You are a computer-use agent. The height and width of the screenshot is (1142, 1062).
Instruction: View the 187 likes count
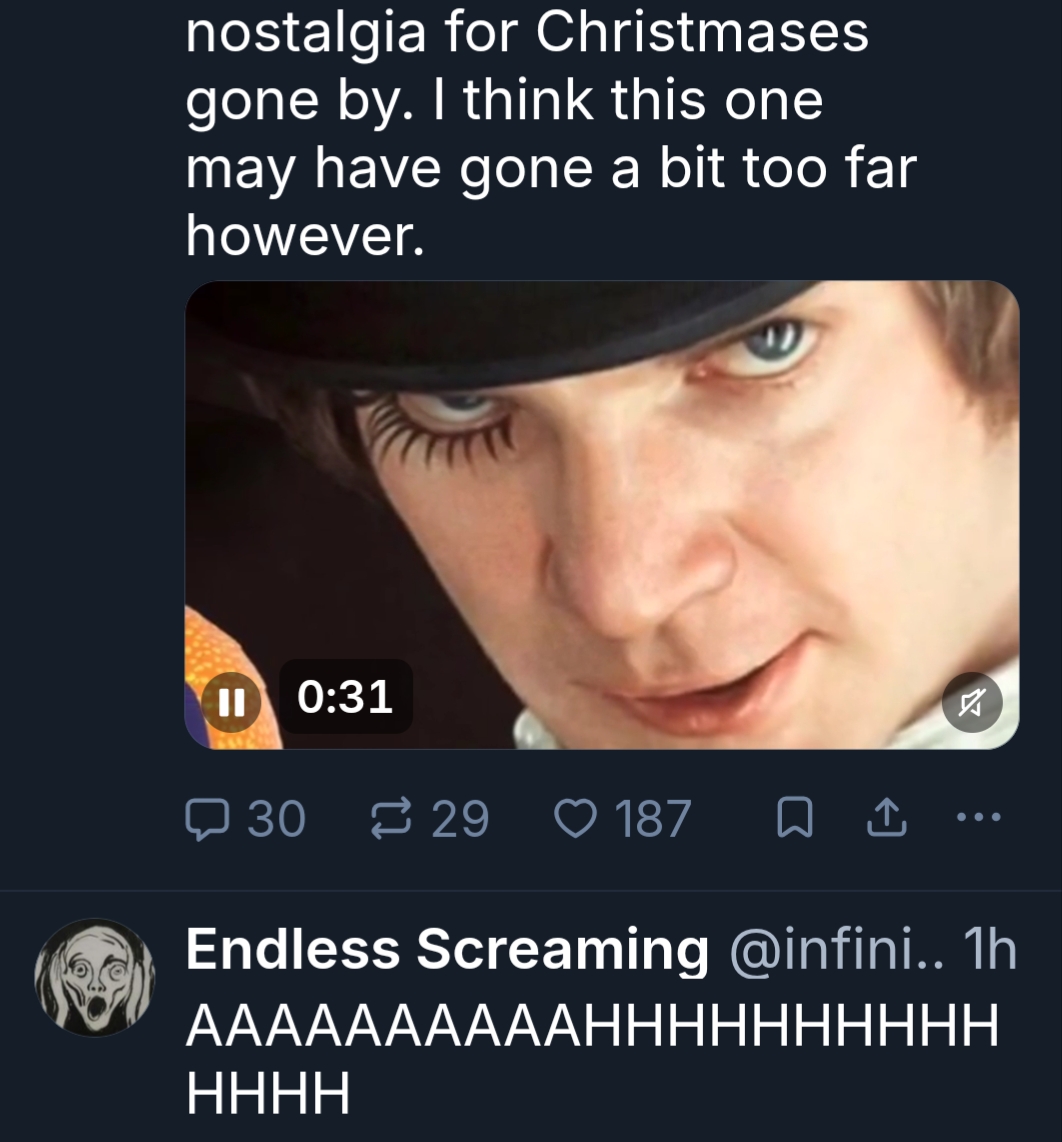click(653, 819)
